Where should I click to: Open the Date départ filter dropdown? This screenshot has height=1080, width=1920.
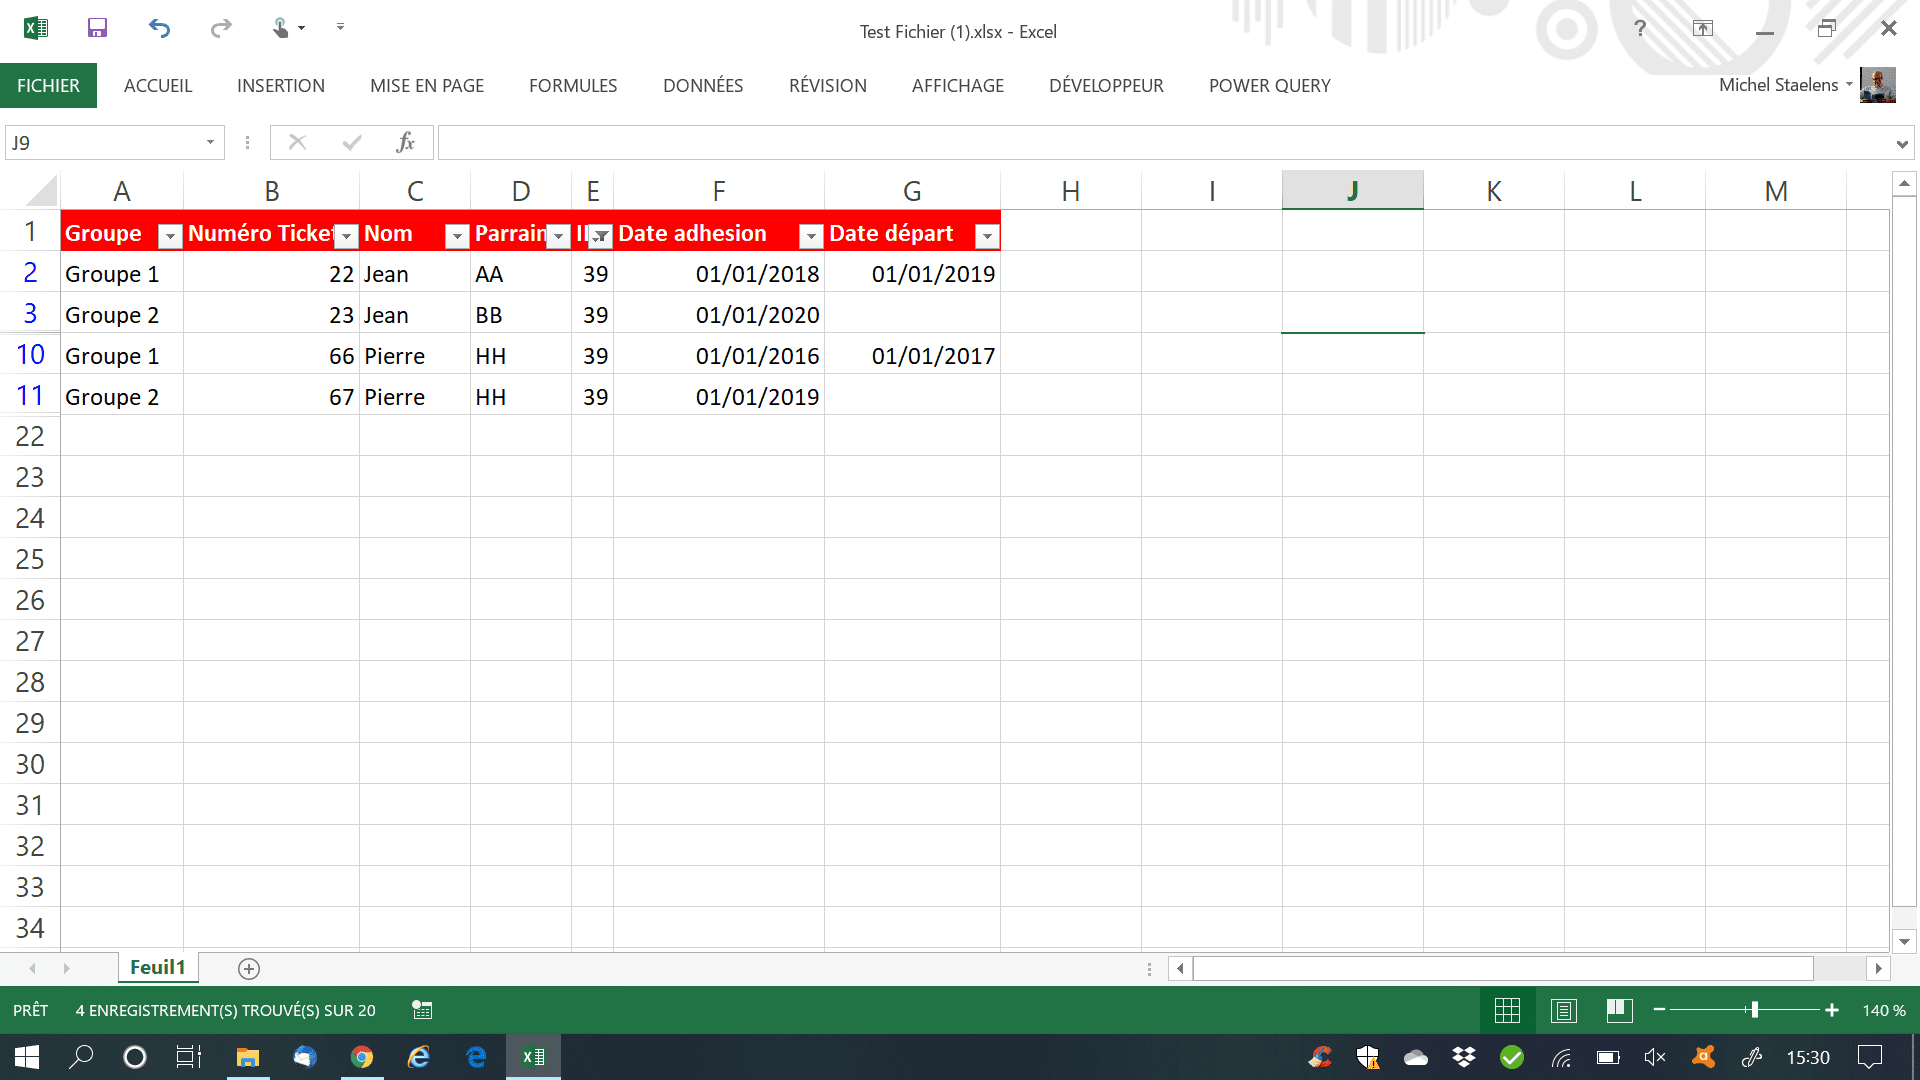tap(986, 236)
